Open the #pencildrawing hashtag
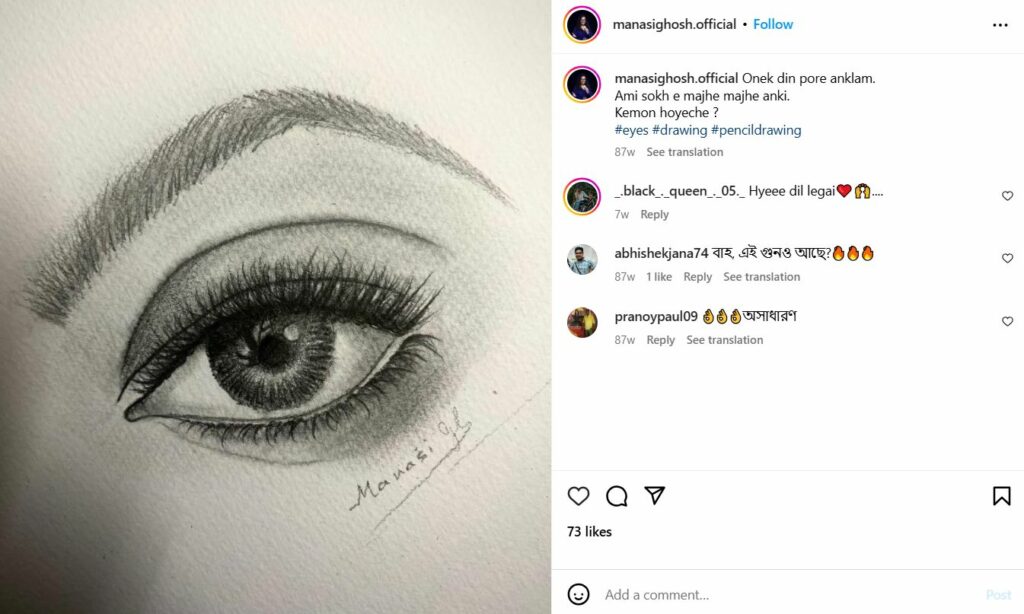The image size is (1024, 614). 756,130
